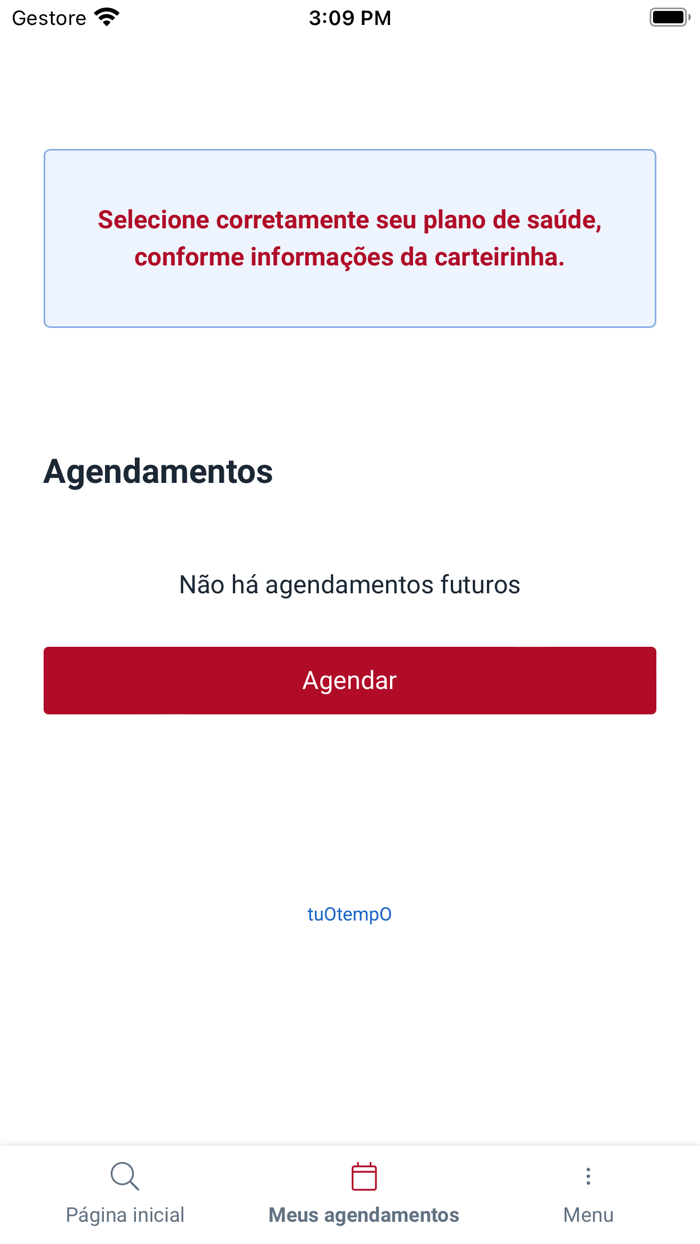Tap the red calendar icon for Meus agendamentos
Viewport: 700px width, 1244px height.
click(x=363, y=1176)
